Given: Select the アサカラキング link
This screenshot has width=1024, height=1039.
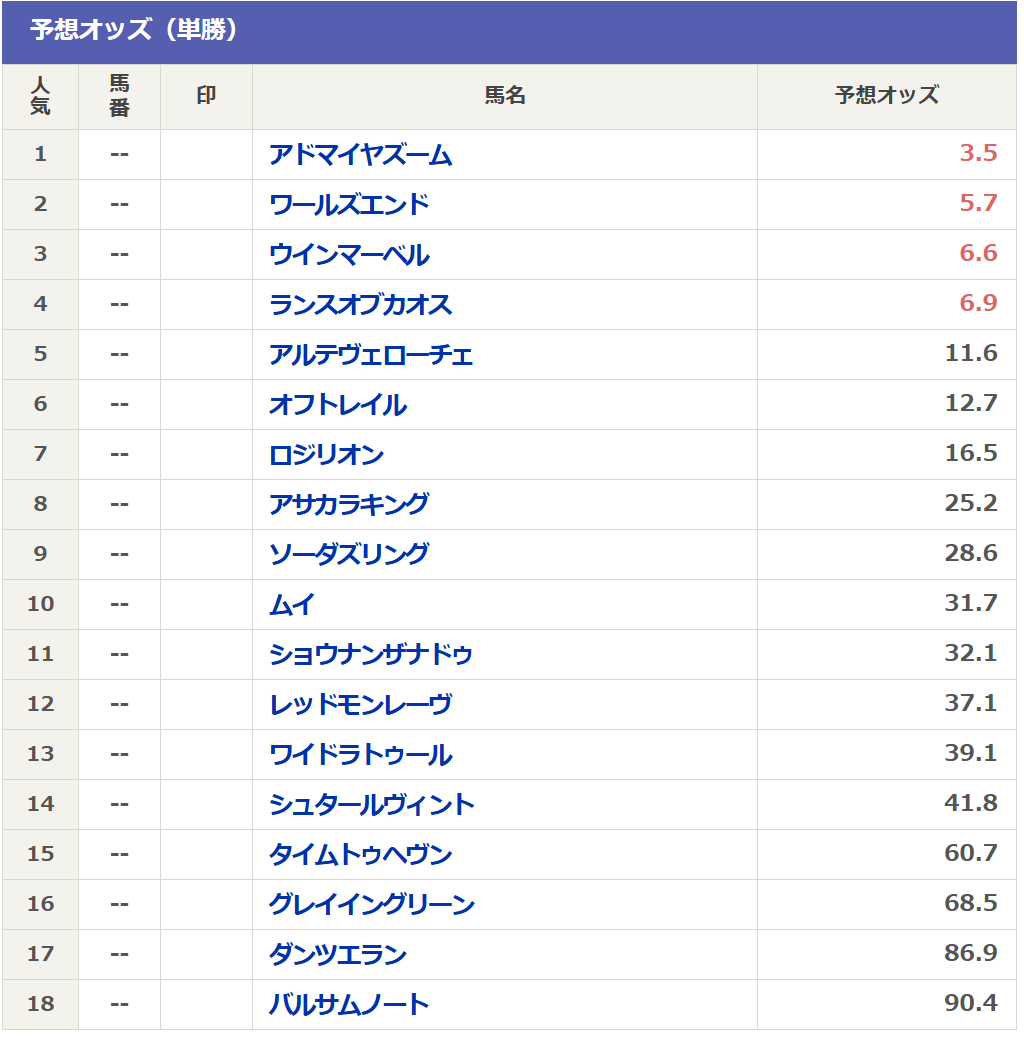Looking at the screenshot, I should click(349, 505).
